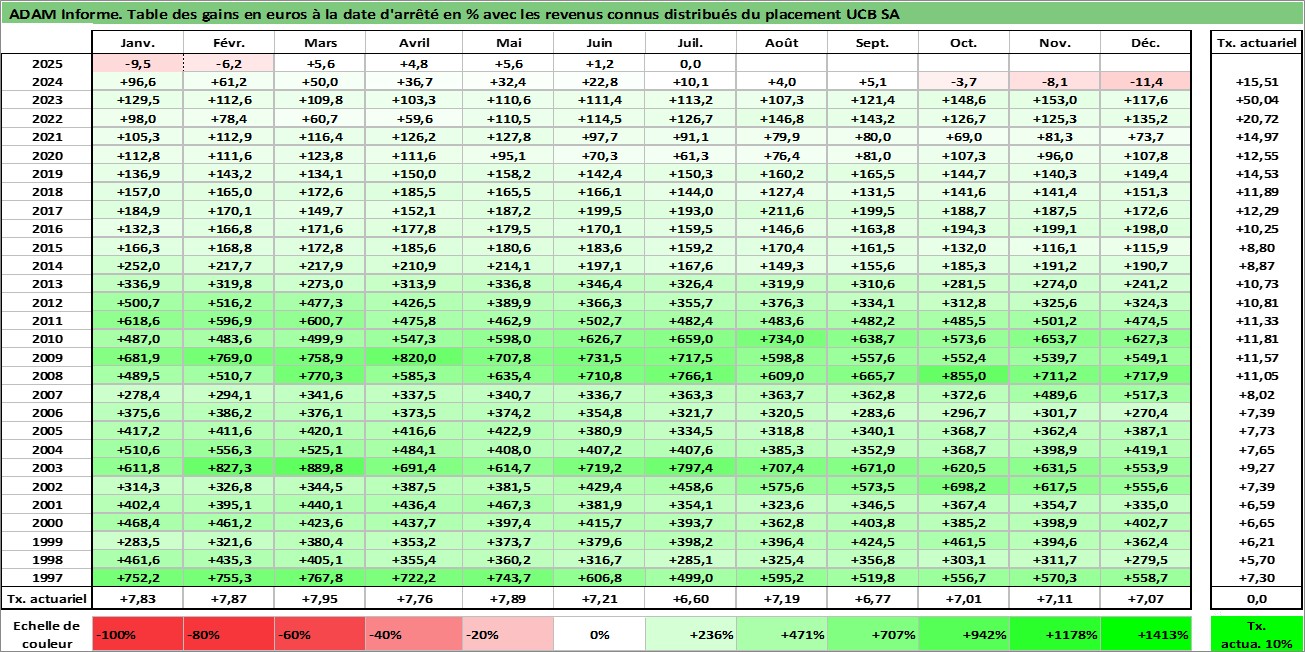
Task: Click the -6,2 cell in 2025 Févr.
Action: (x=229, y=63)
